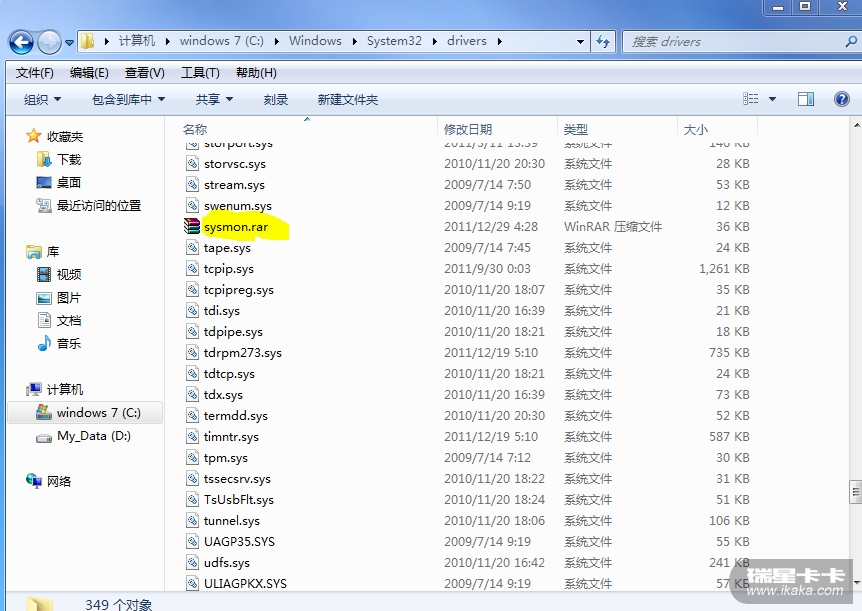Open the 查看(V) menu

[145, 73]
